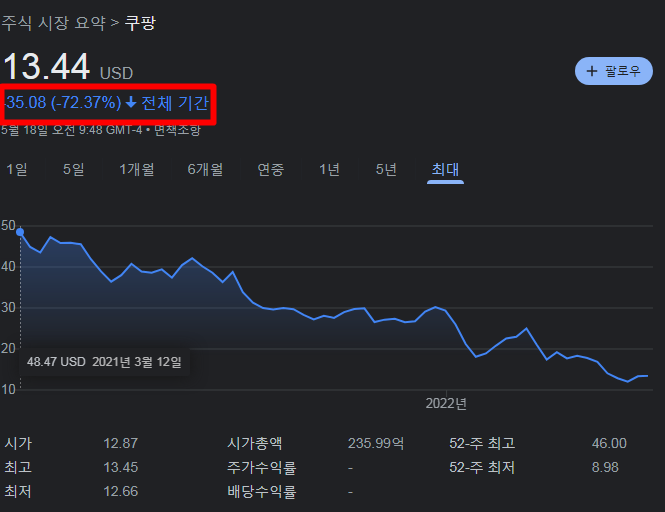The image size is (665, 512).
Task: Click the 2022년 axis label
Action: [446, 403]
